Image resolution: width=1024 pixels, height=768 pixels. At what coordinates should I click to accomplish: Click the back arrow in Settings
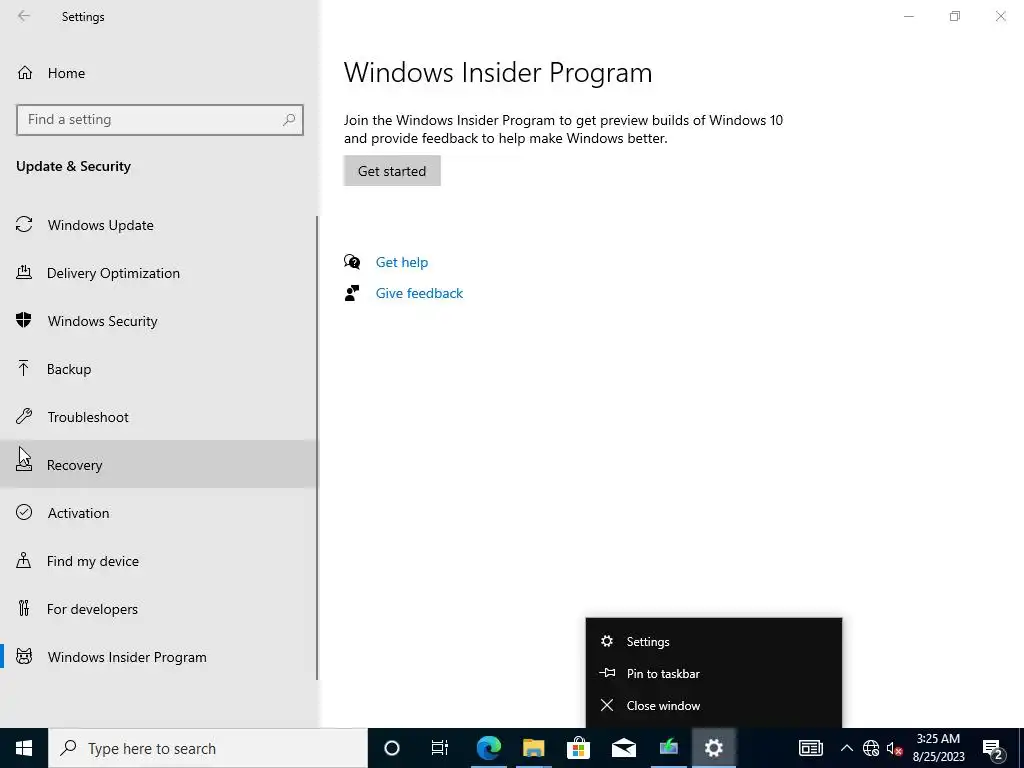[x=24, y=16]
